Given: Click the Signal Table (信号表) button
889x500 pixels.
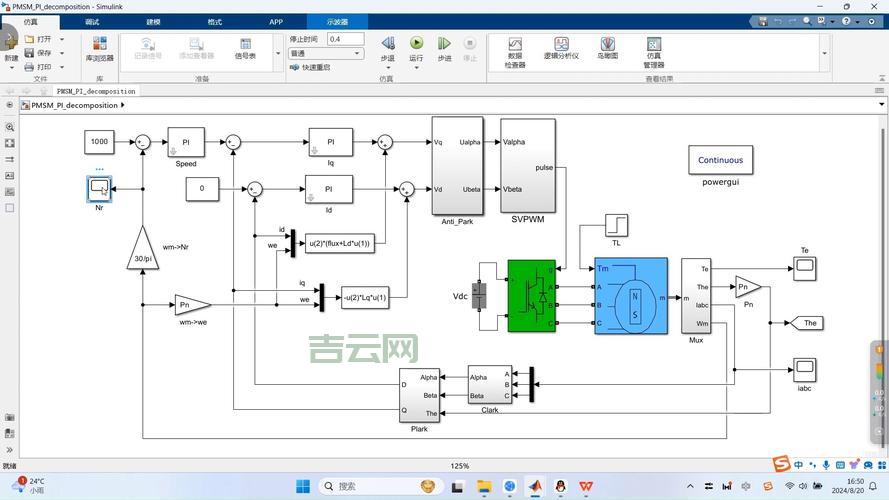Looking at the screenshot, I should pyautogui.click(x=245, y=49).
